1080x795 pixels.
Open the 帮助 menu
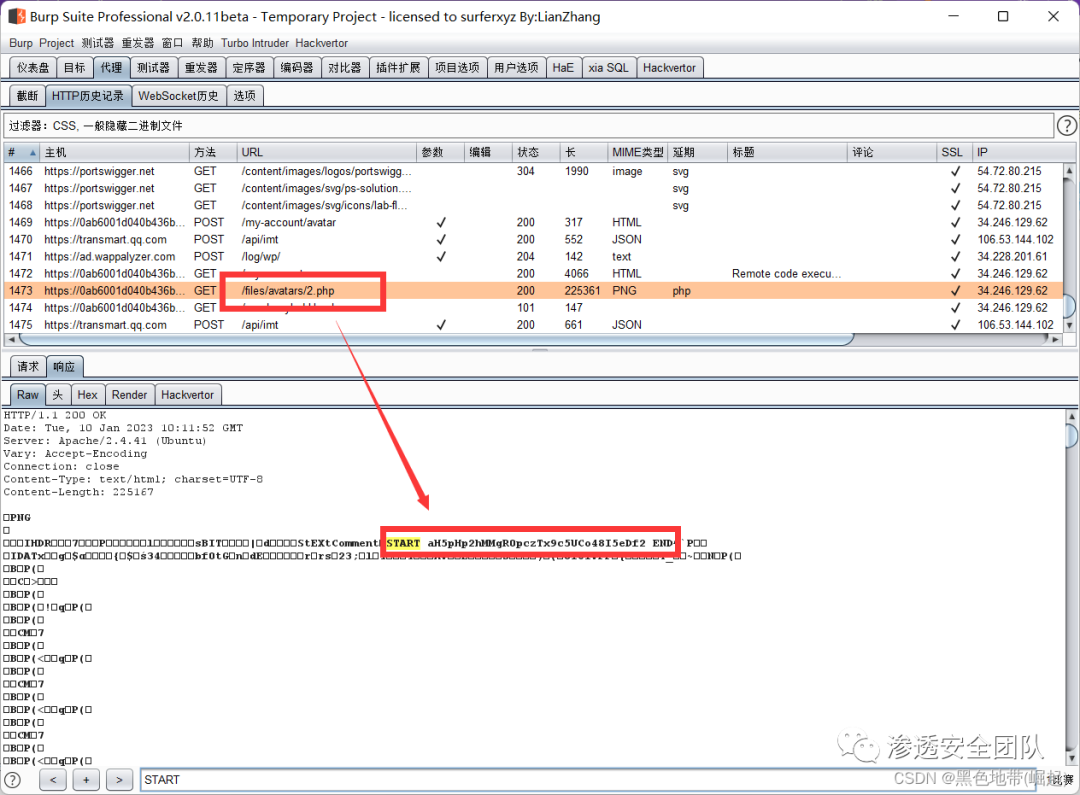tap(202, 43)
